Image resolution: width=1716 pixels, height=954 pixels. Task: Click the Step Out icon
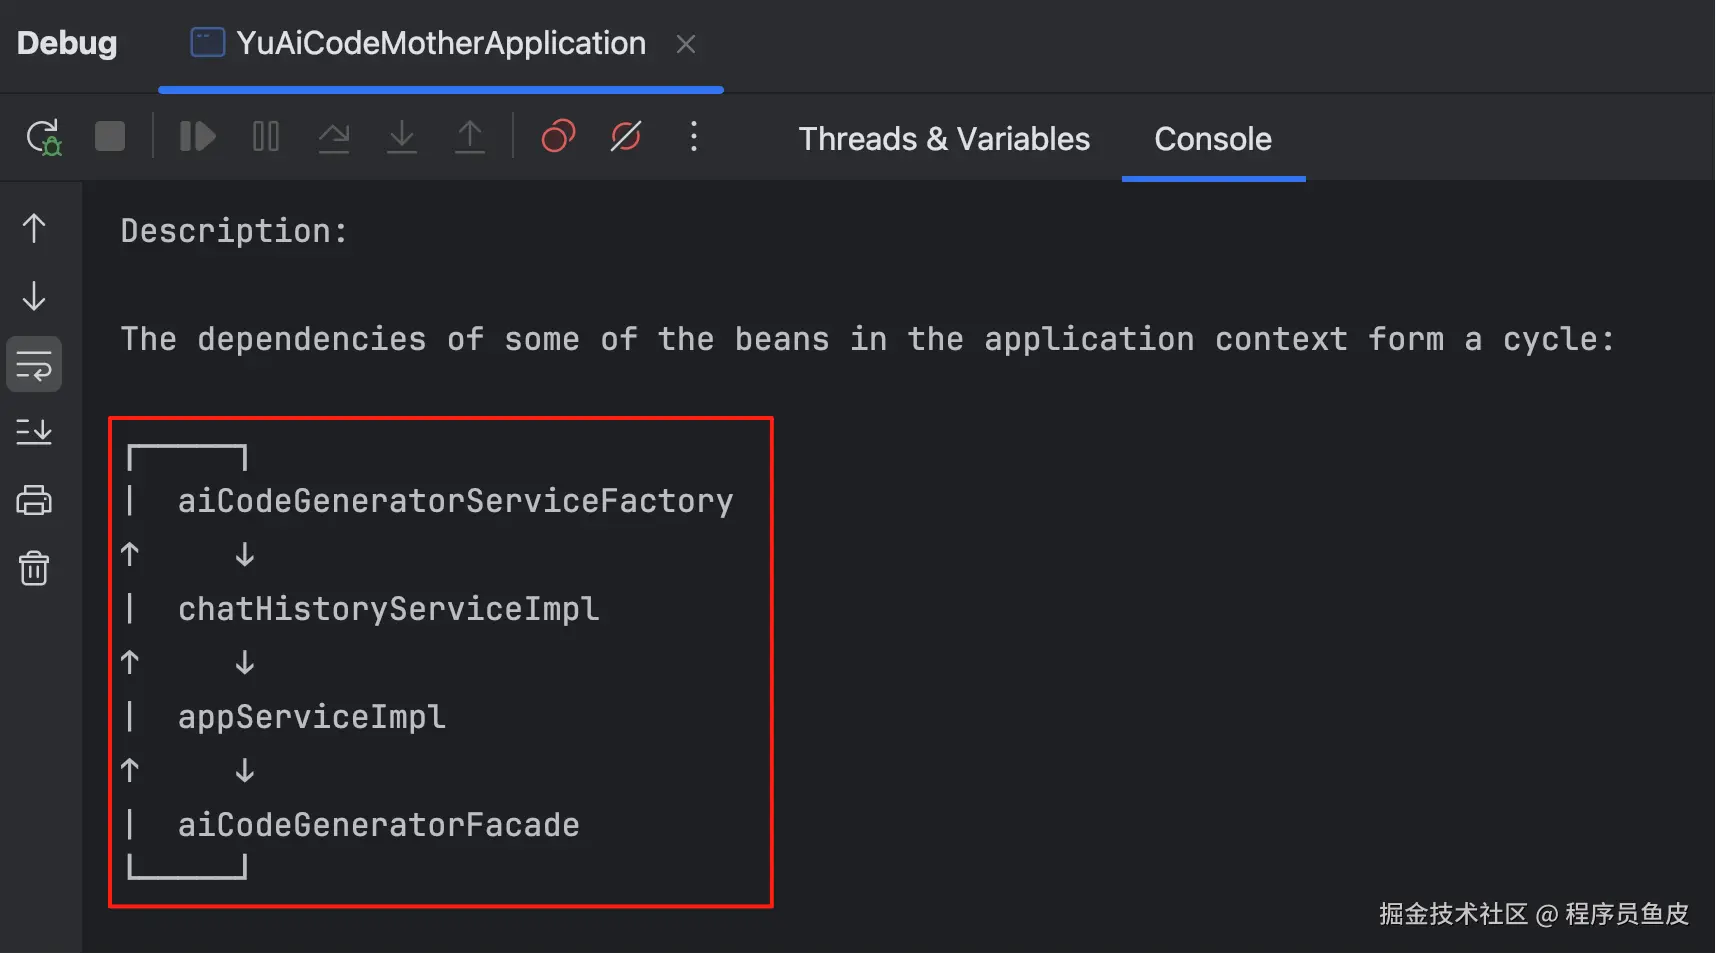[x=469, y=136]
